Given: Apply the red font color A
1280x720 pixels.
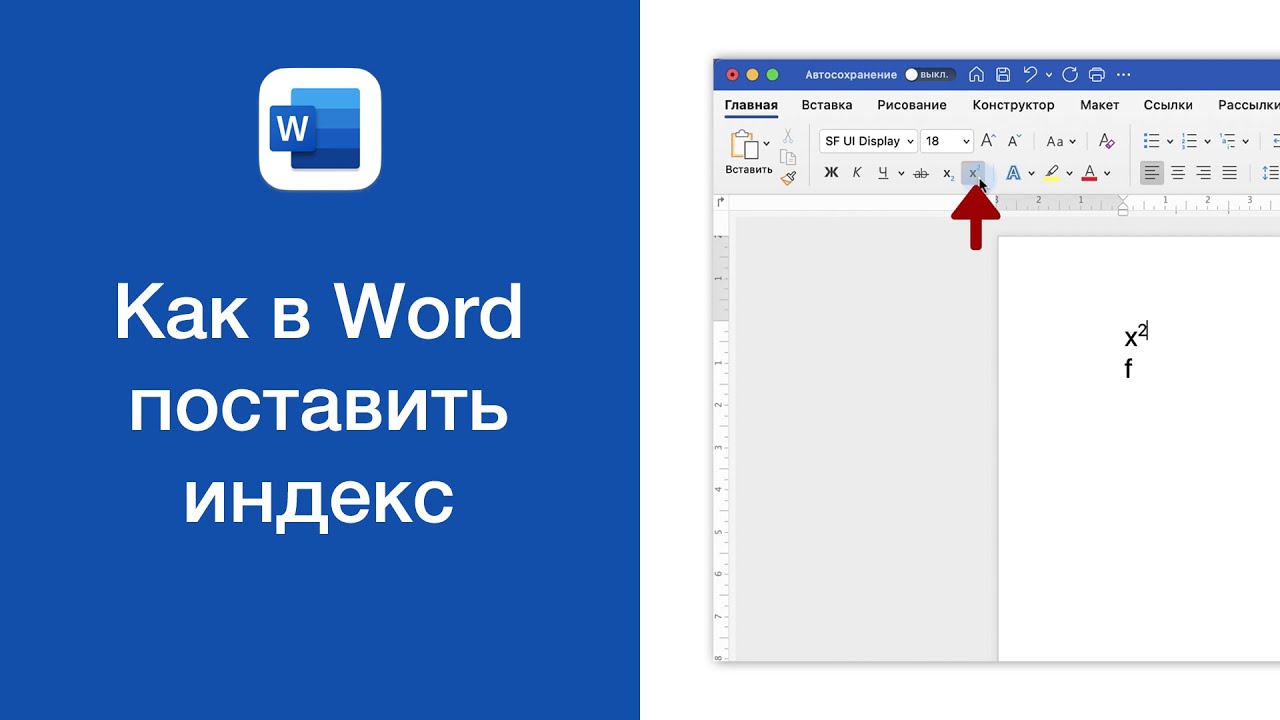Looking at the screenshot, I should tap(1089, 173).
